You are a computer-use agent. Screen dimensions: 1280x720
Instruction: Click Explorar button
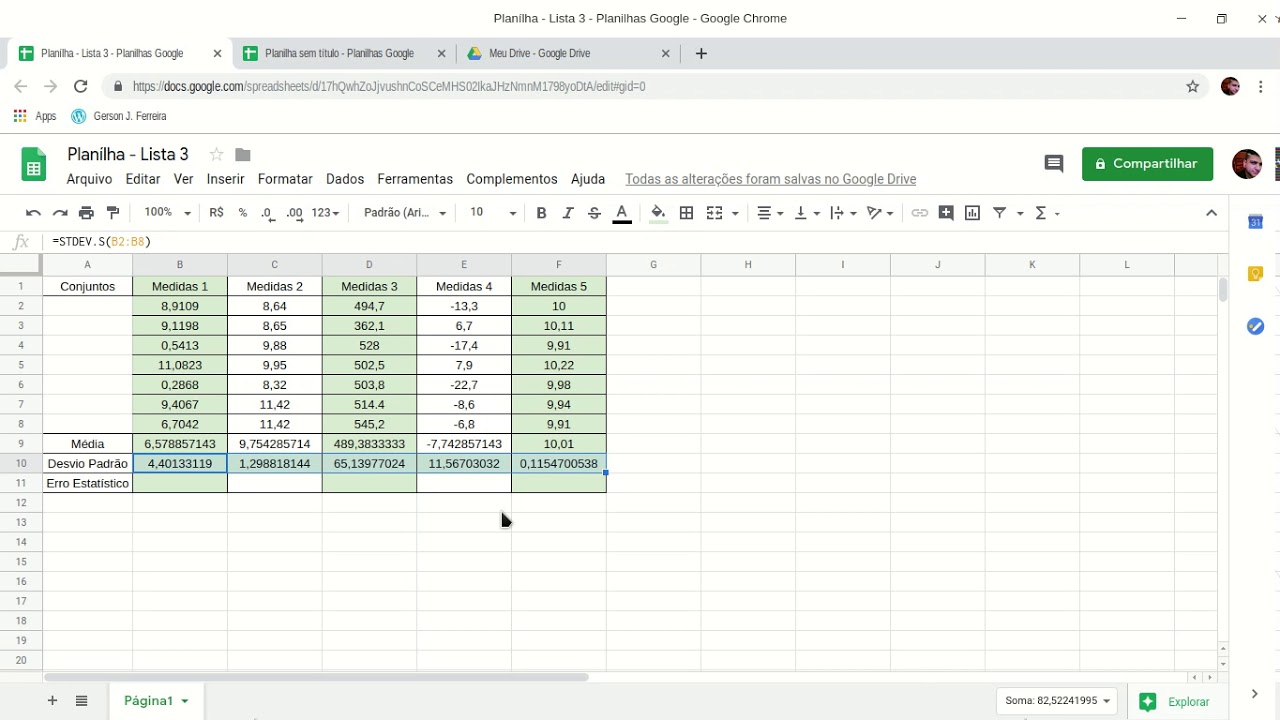click(1175, 702)
